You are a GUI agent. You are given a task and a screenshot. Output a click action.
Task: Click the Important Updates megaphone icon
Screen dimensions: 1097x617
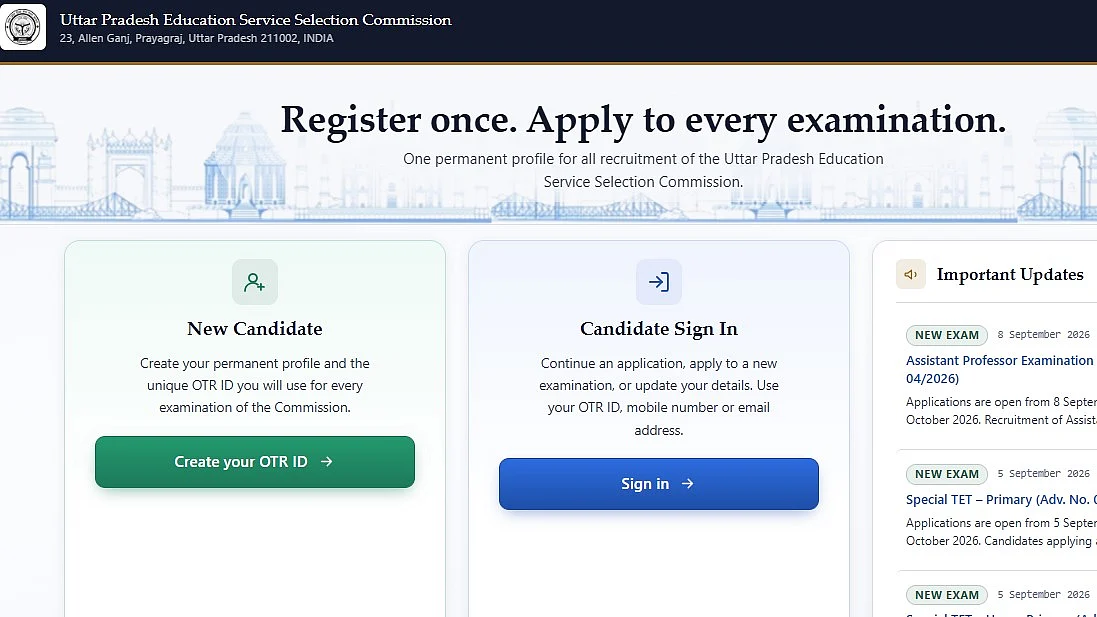point(911,274)
